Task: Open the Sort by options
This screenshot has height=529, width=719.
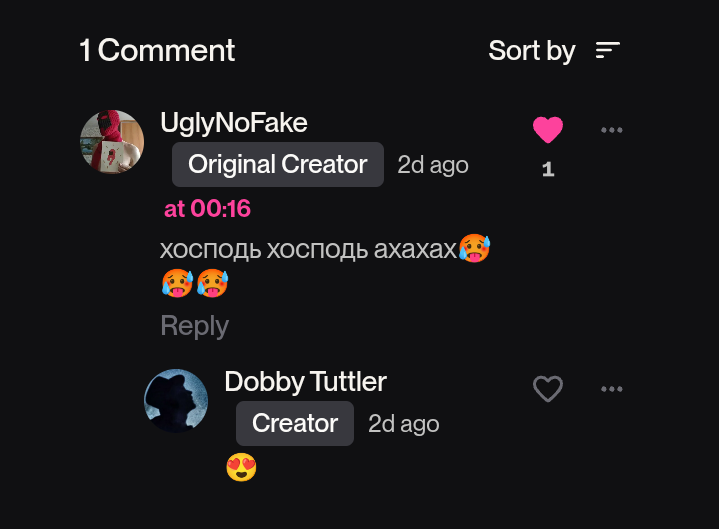Action: [532, 50]
